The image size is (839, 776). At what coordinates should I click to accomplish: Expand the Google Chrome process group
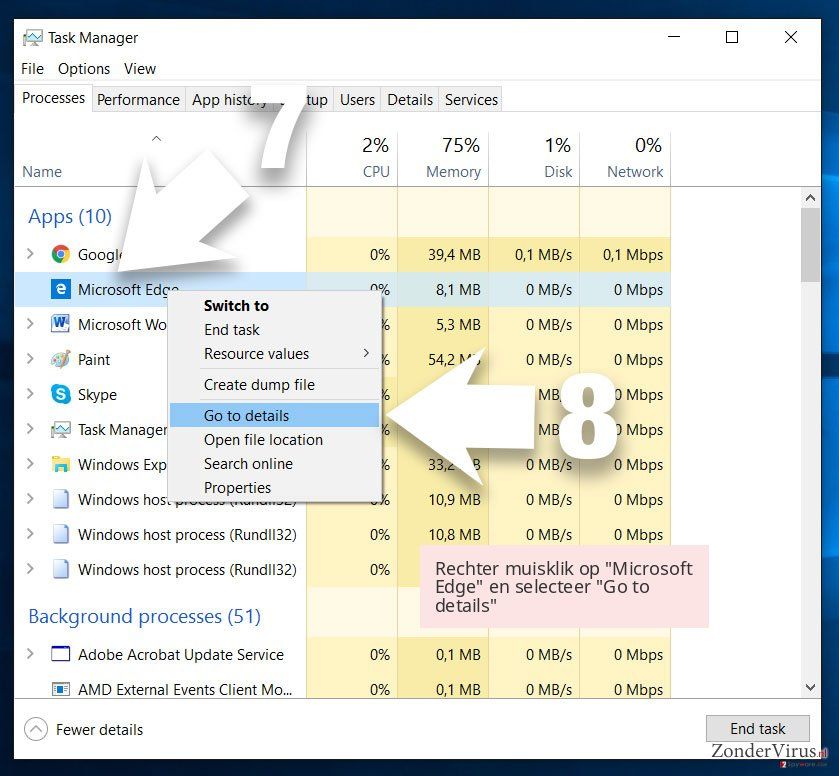[30, 254]
